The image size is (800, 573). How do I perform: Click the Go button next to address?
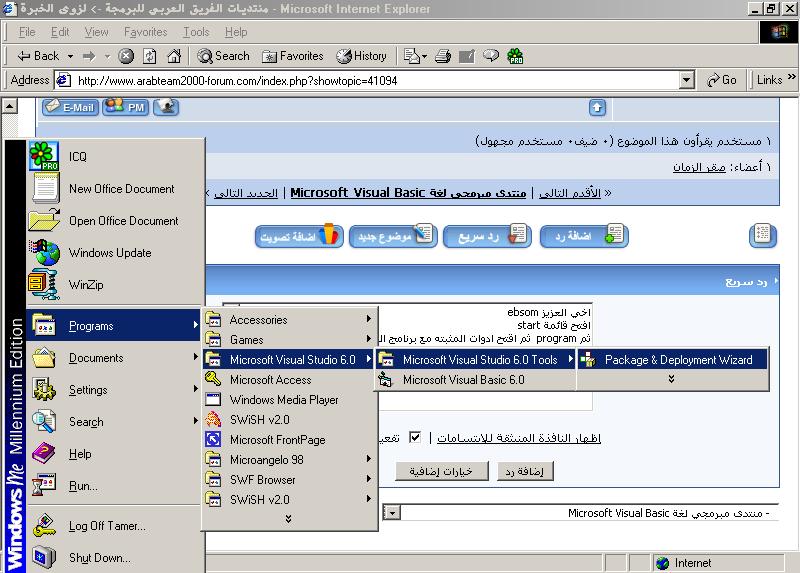pyautogui.click(x=722, y=80)
